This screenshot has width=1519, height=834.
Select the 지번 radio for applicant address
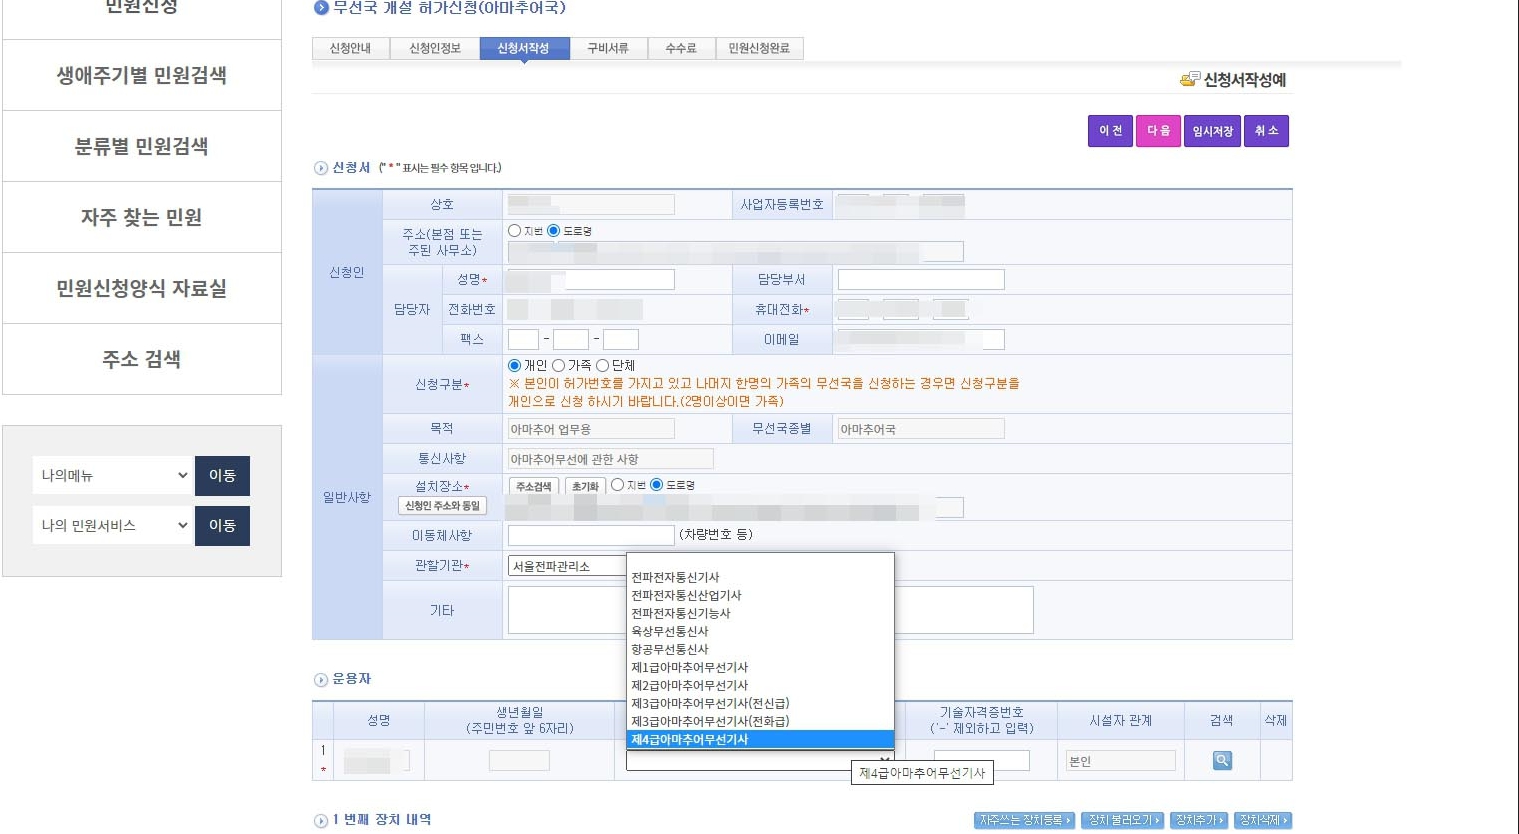click(x=514, y=230)
